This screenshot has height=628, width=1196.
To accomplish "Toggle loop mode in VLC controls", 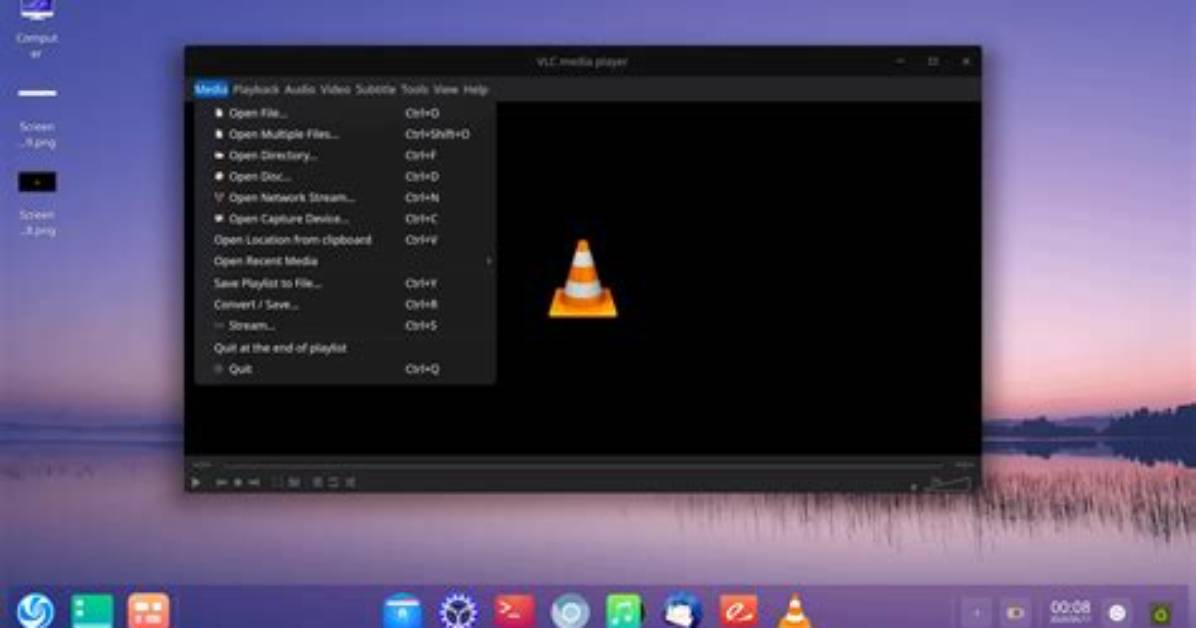I will (333, 482).
